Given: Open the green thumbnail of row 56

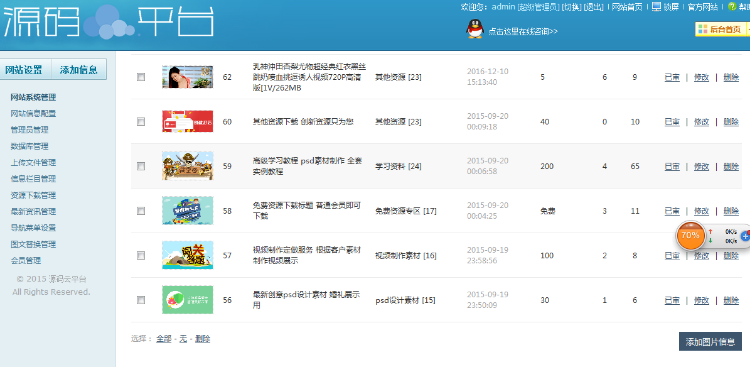Looking at the screenshot, I should 188,300.
